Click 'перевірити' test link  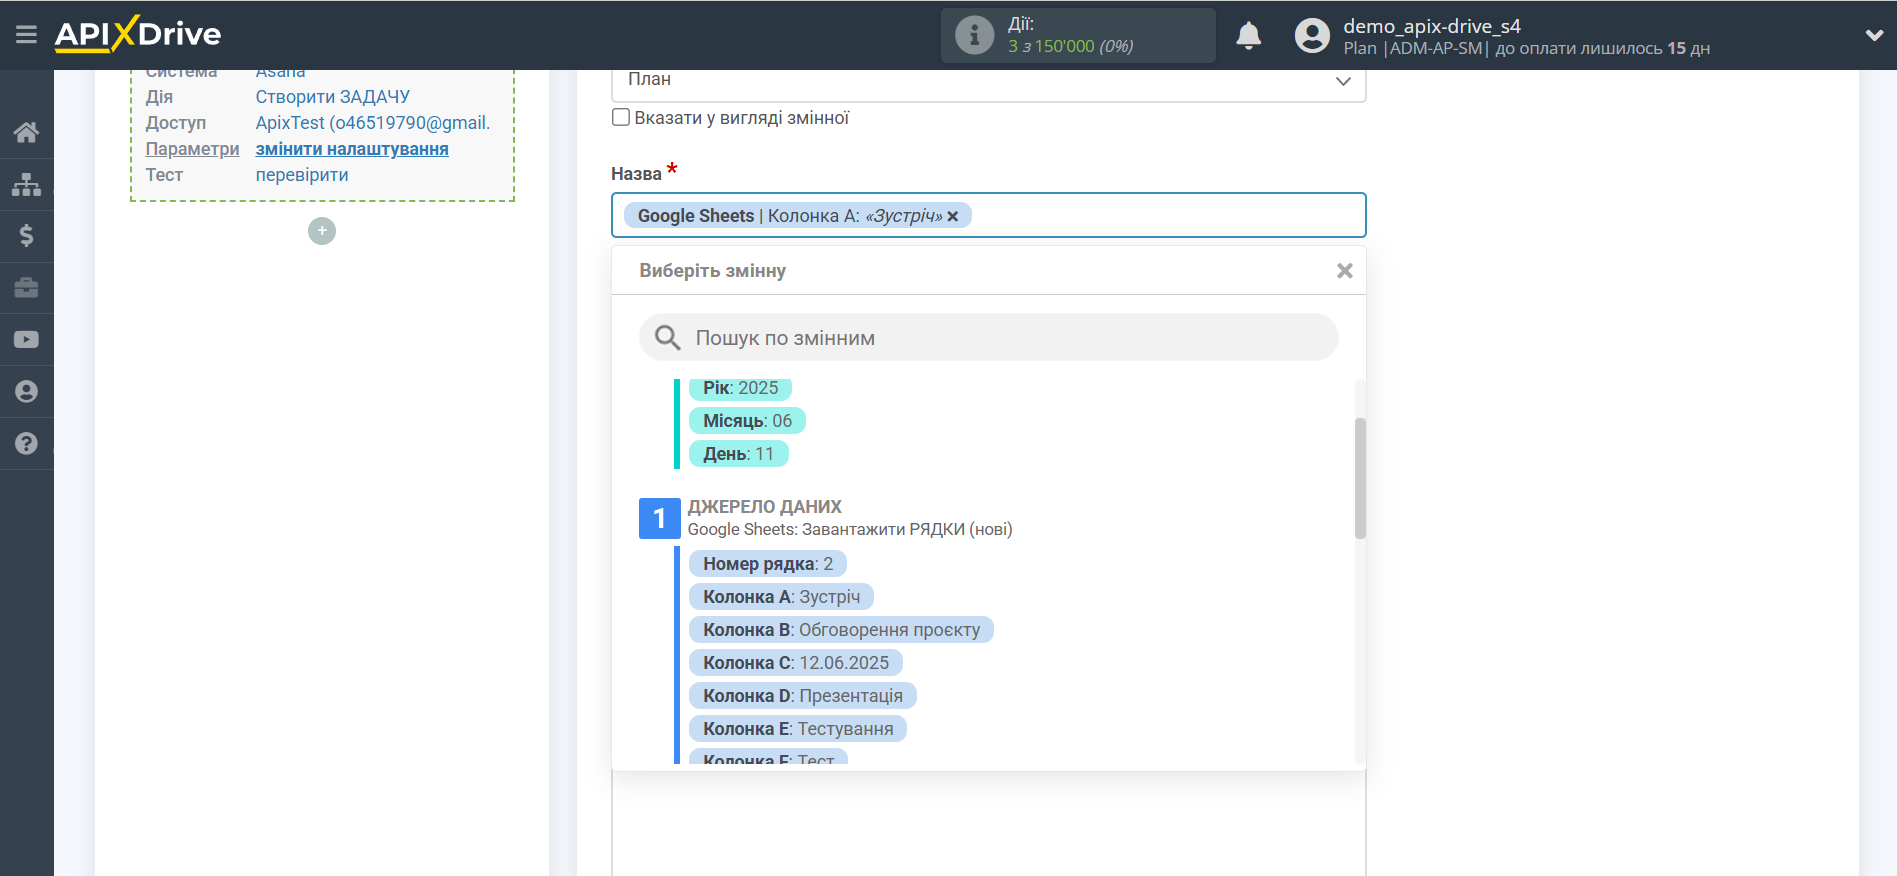click(302, 175)
